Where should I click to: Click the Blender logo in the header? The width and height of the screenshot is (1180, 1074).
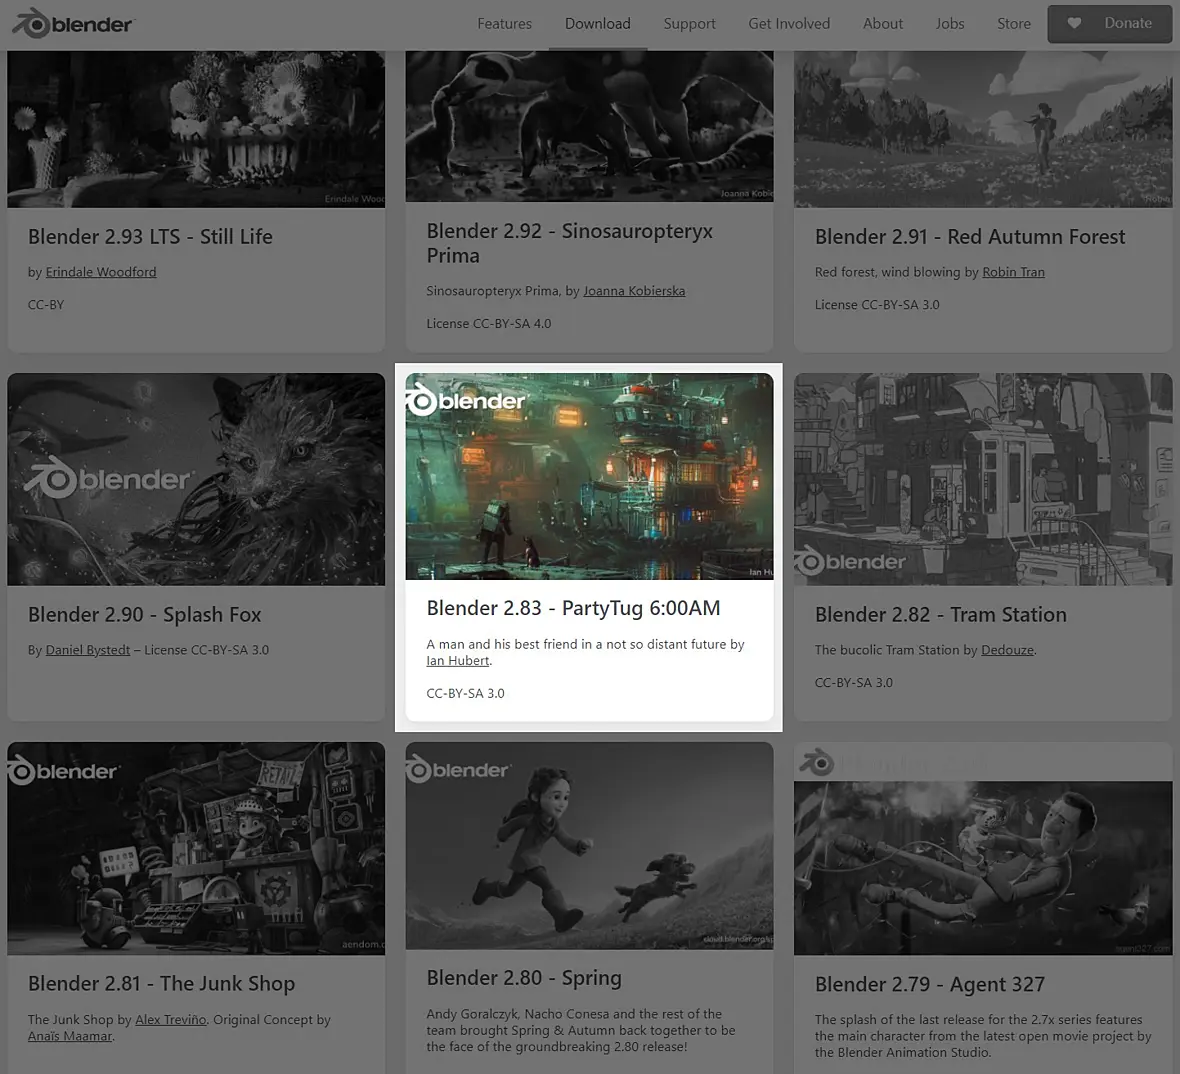pos(72,23)
